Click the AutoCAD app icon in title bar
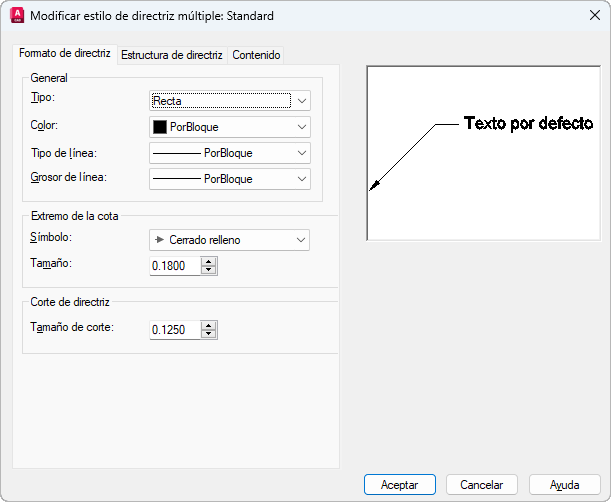 (17, 16)
